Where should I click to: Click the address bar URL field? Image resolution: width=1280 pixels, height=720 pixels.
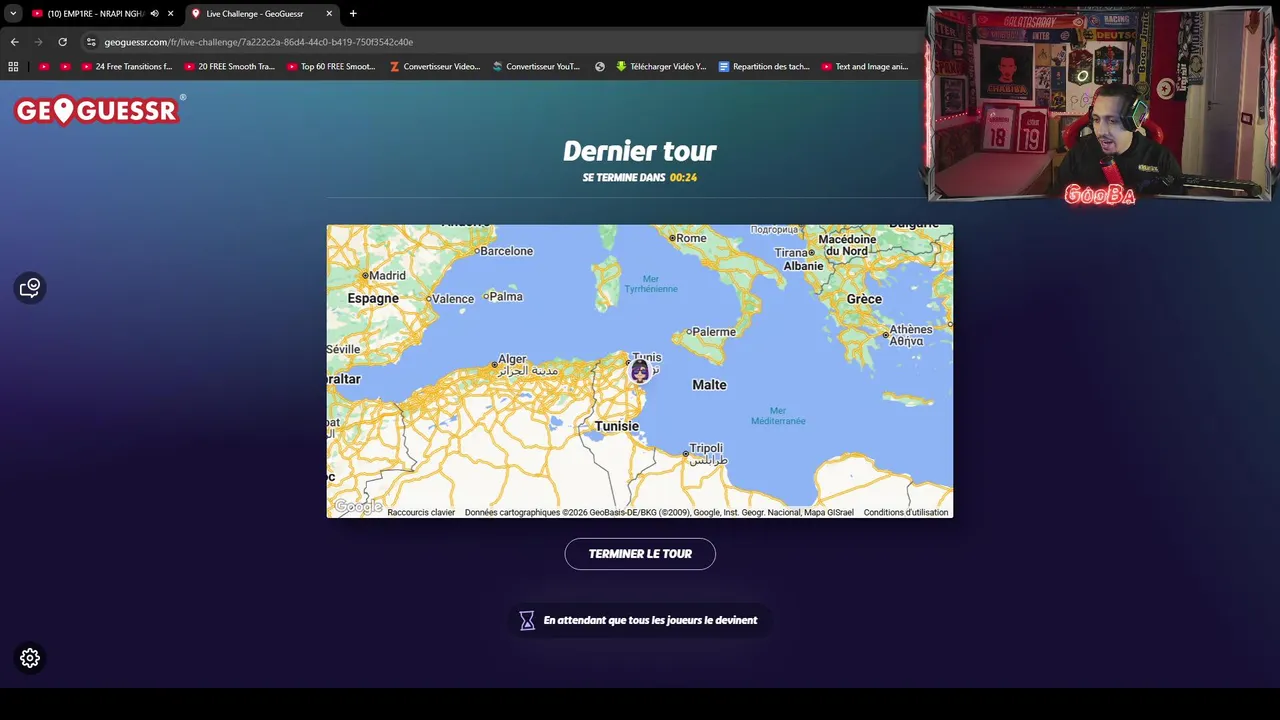tap(500, 42)
